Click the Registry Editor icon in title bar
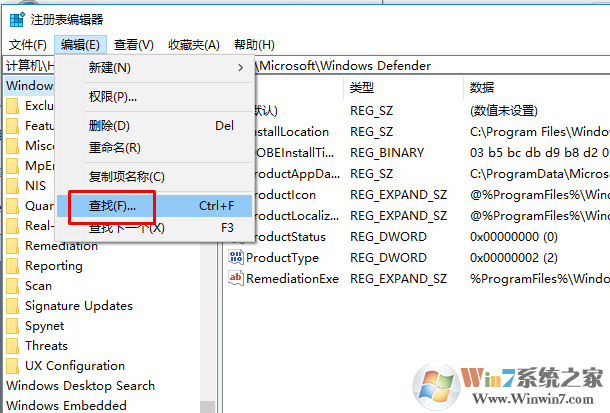This screenshot has width=610, height=413. pyautogui.click(x=16, y=19)
